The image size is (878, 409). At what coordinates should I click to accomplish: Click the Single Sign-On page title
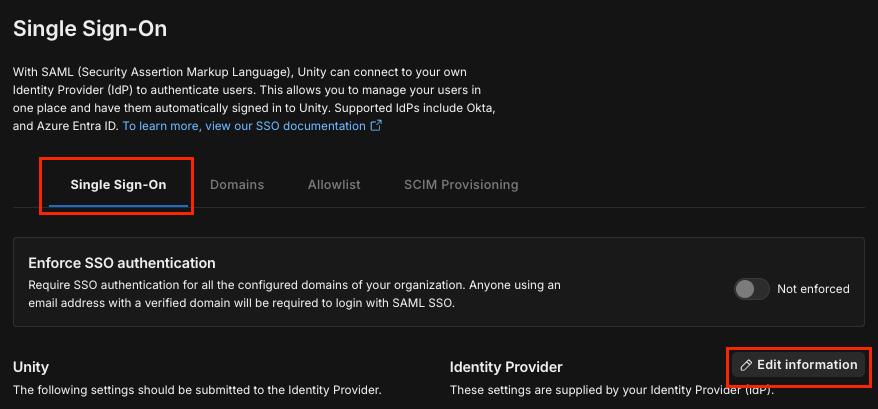90,29
